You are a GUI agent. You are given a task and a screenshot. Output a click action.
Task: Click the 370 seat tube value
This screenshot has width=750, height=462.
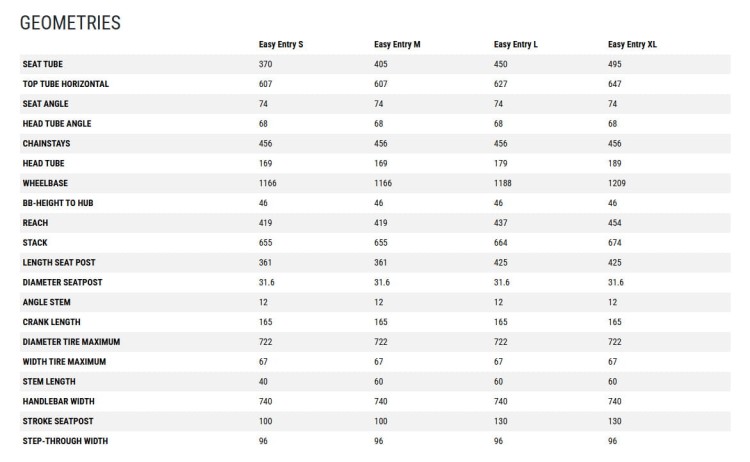(x=265, y=64)
